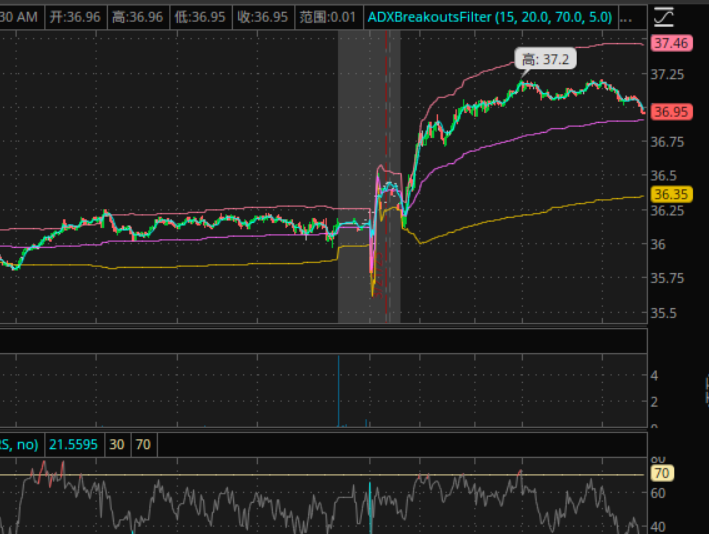
Task: Click the blue spike in middle study panel
Action: coord(339,390)
